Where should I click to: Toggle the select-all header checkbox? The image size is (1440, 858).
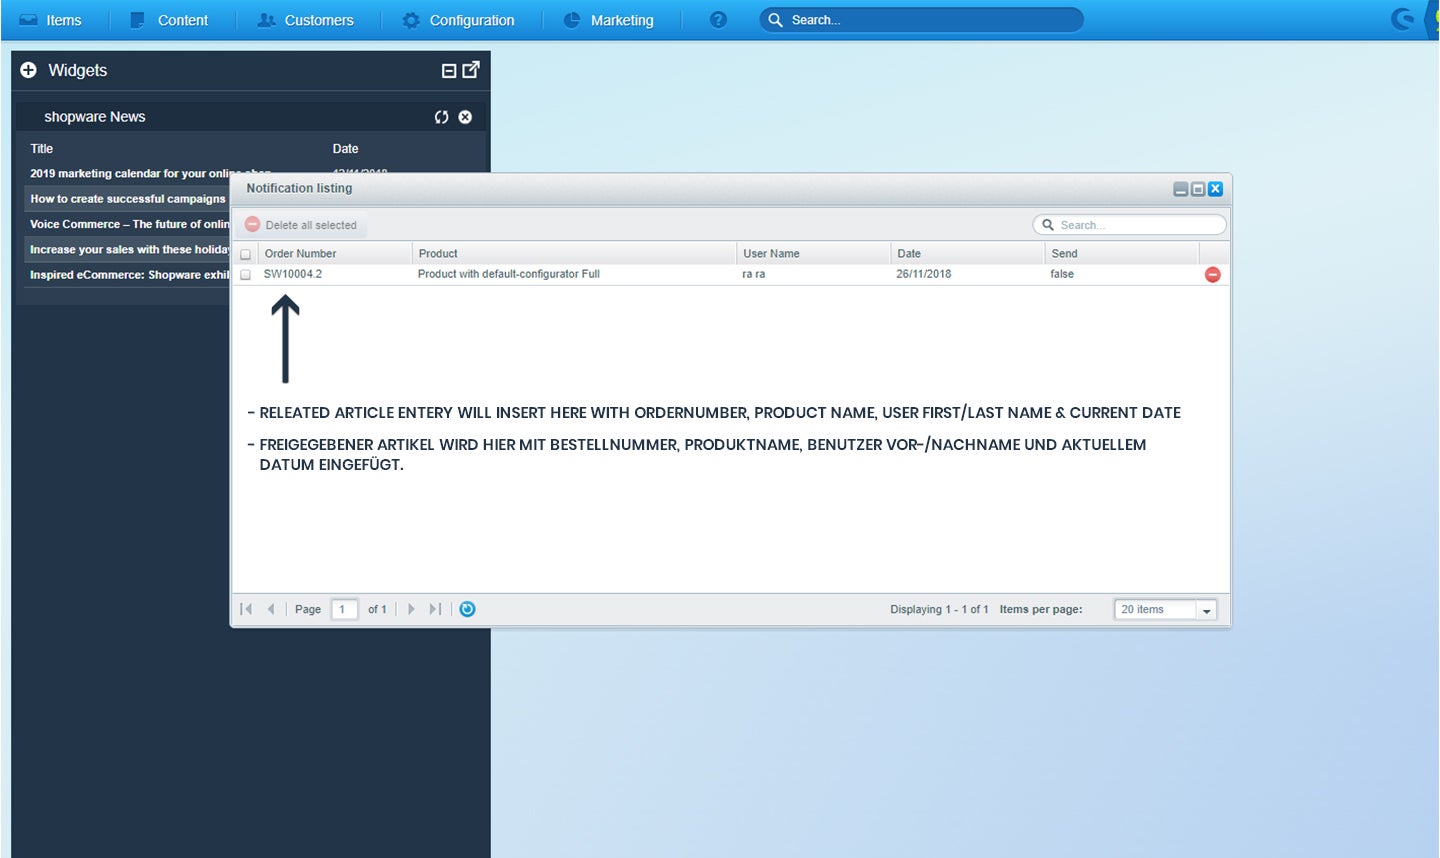[x=245, y=254]
